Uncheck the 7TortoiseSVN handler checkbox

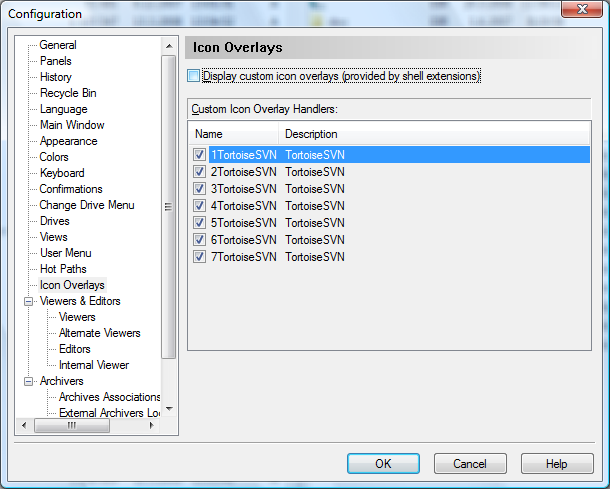(199, 257)
